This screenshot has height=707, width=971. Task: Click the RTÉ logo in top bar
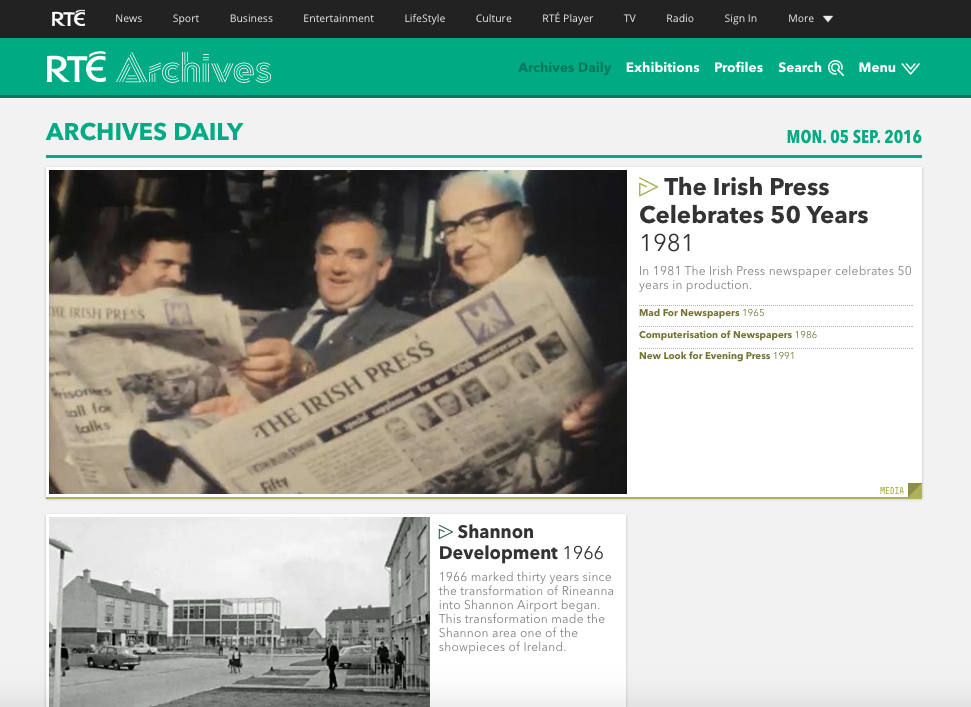coord(68,19)
